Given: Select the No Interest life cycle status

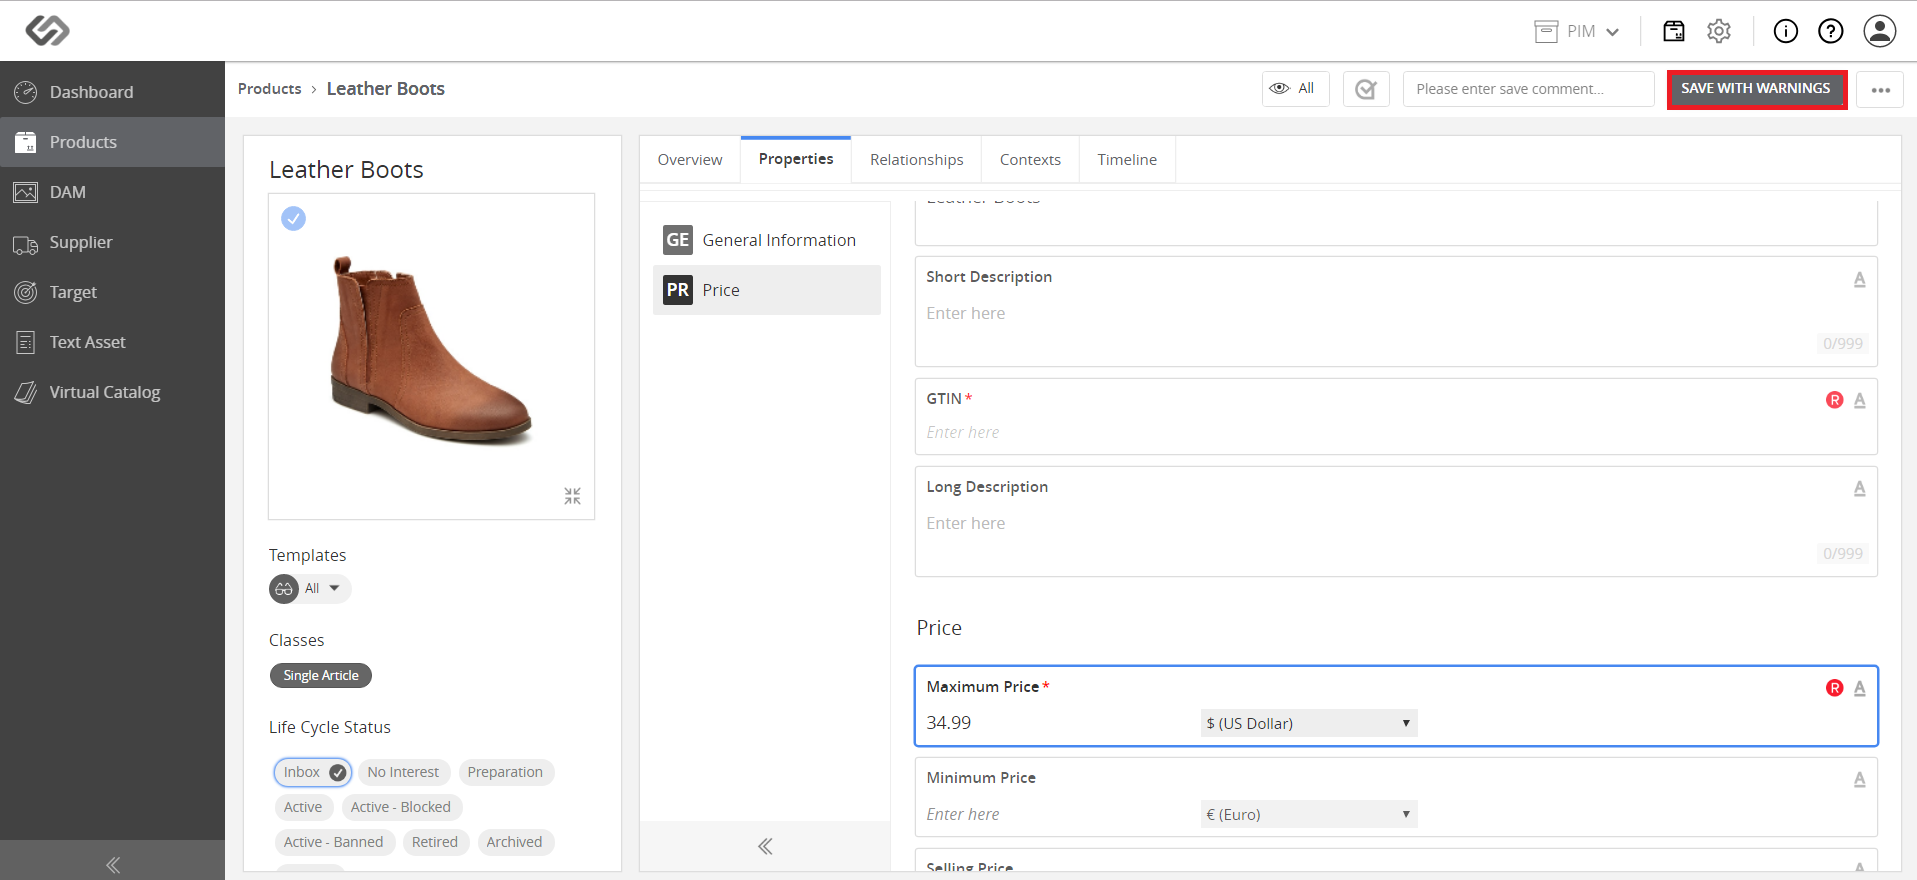Looking at the screenshot, I should [x=403, y=772].
